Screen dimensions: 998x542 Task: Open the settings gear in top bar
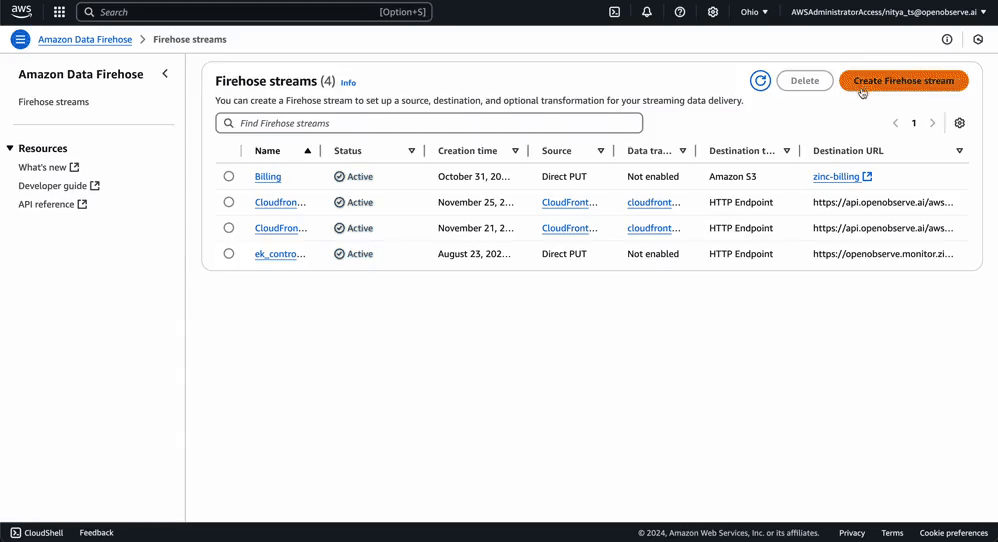pyautogui.click(x=713, y=12)
